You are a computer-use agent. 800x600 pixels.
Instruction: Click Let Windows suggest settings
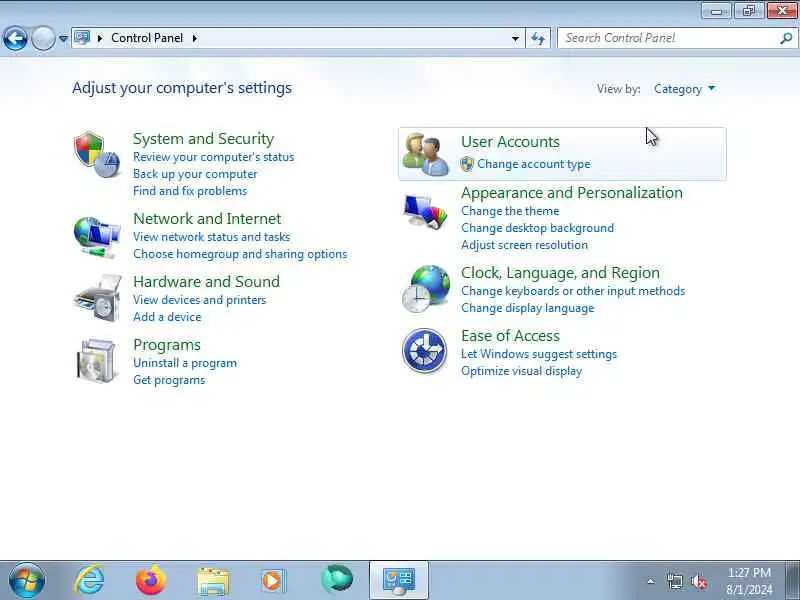click(x=539, y=354)
